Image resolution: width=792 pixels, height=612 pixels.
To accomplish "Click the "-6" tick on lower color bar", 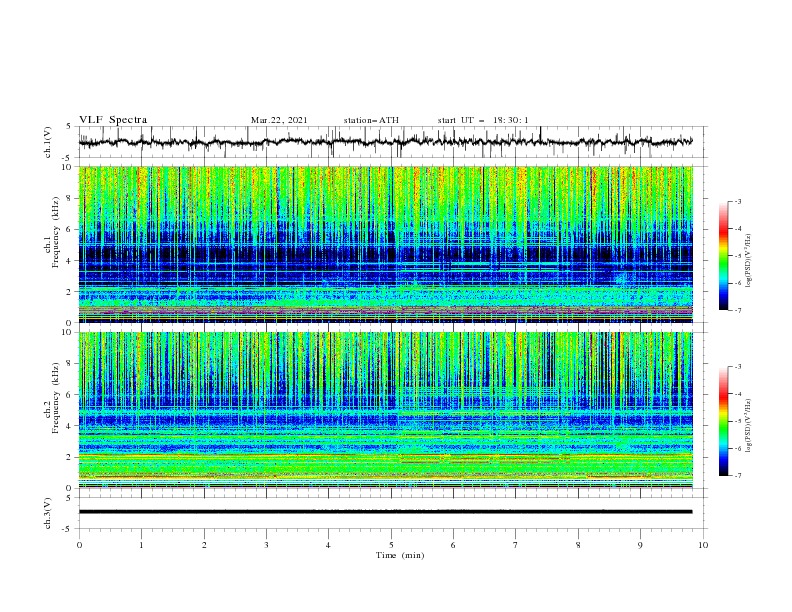I will coord(737,448).
